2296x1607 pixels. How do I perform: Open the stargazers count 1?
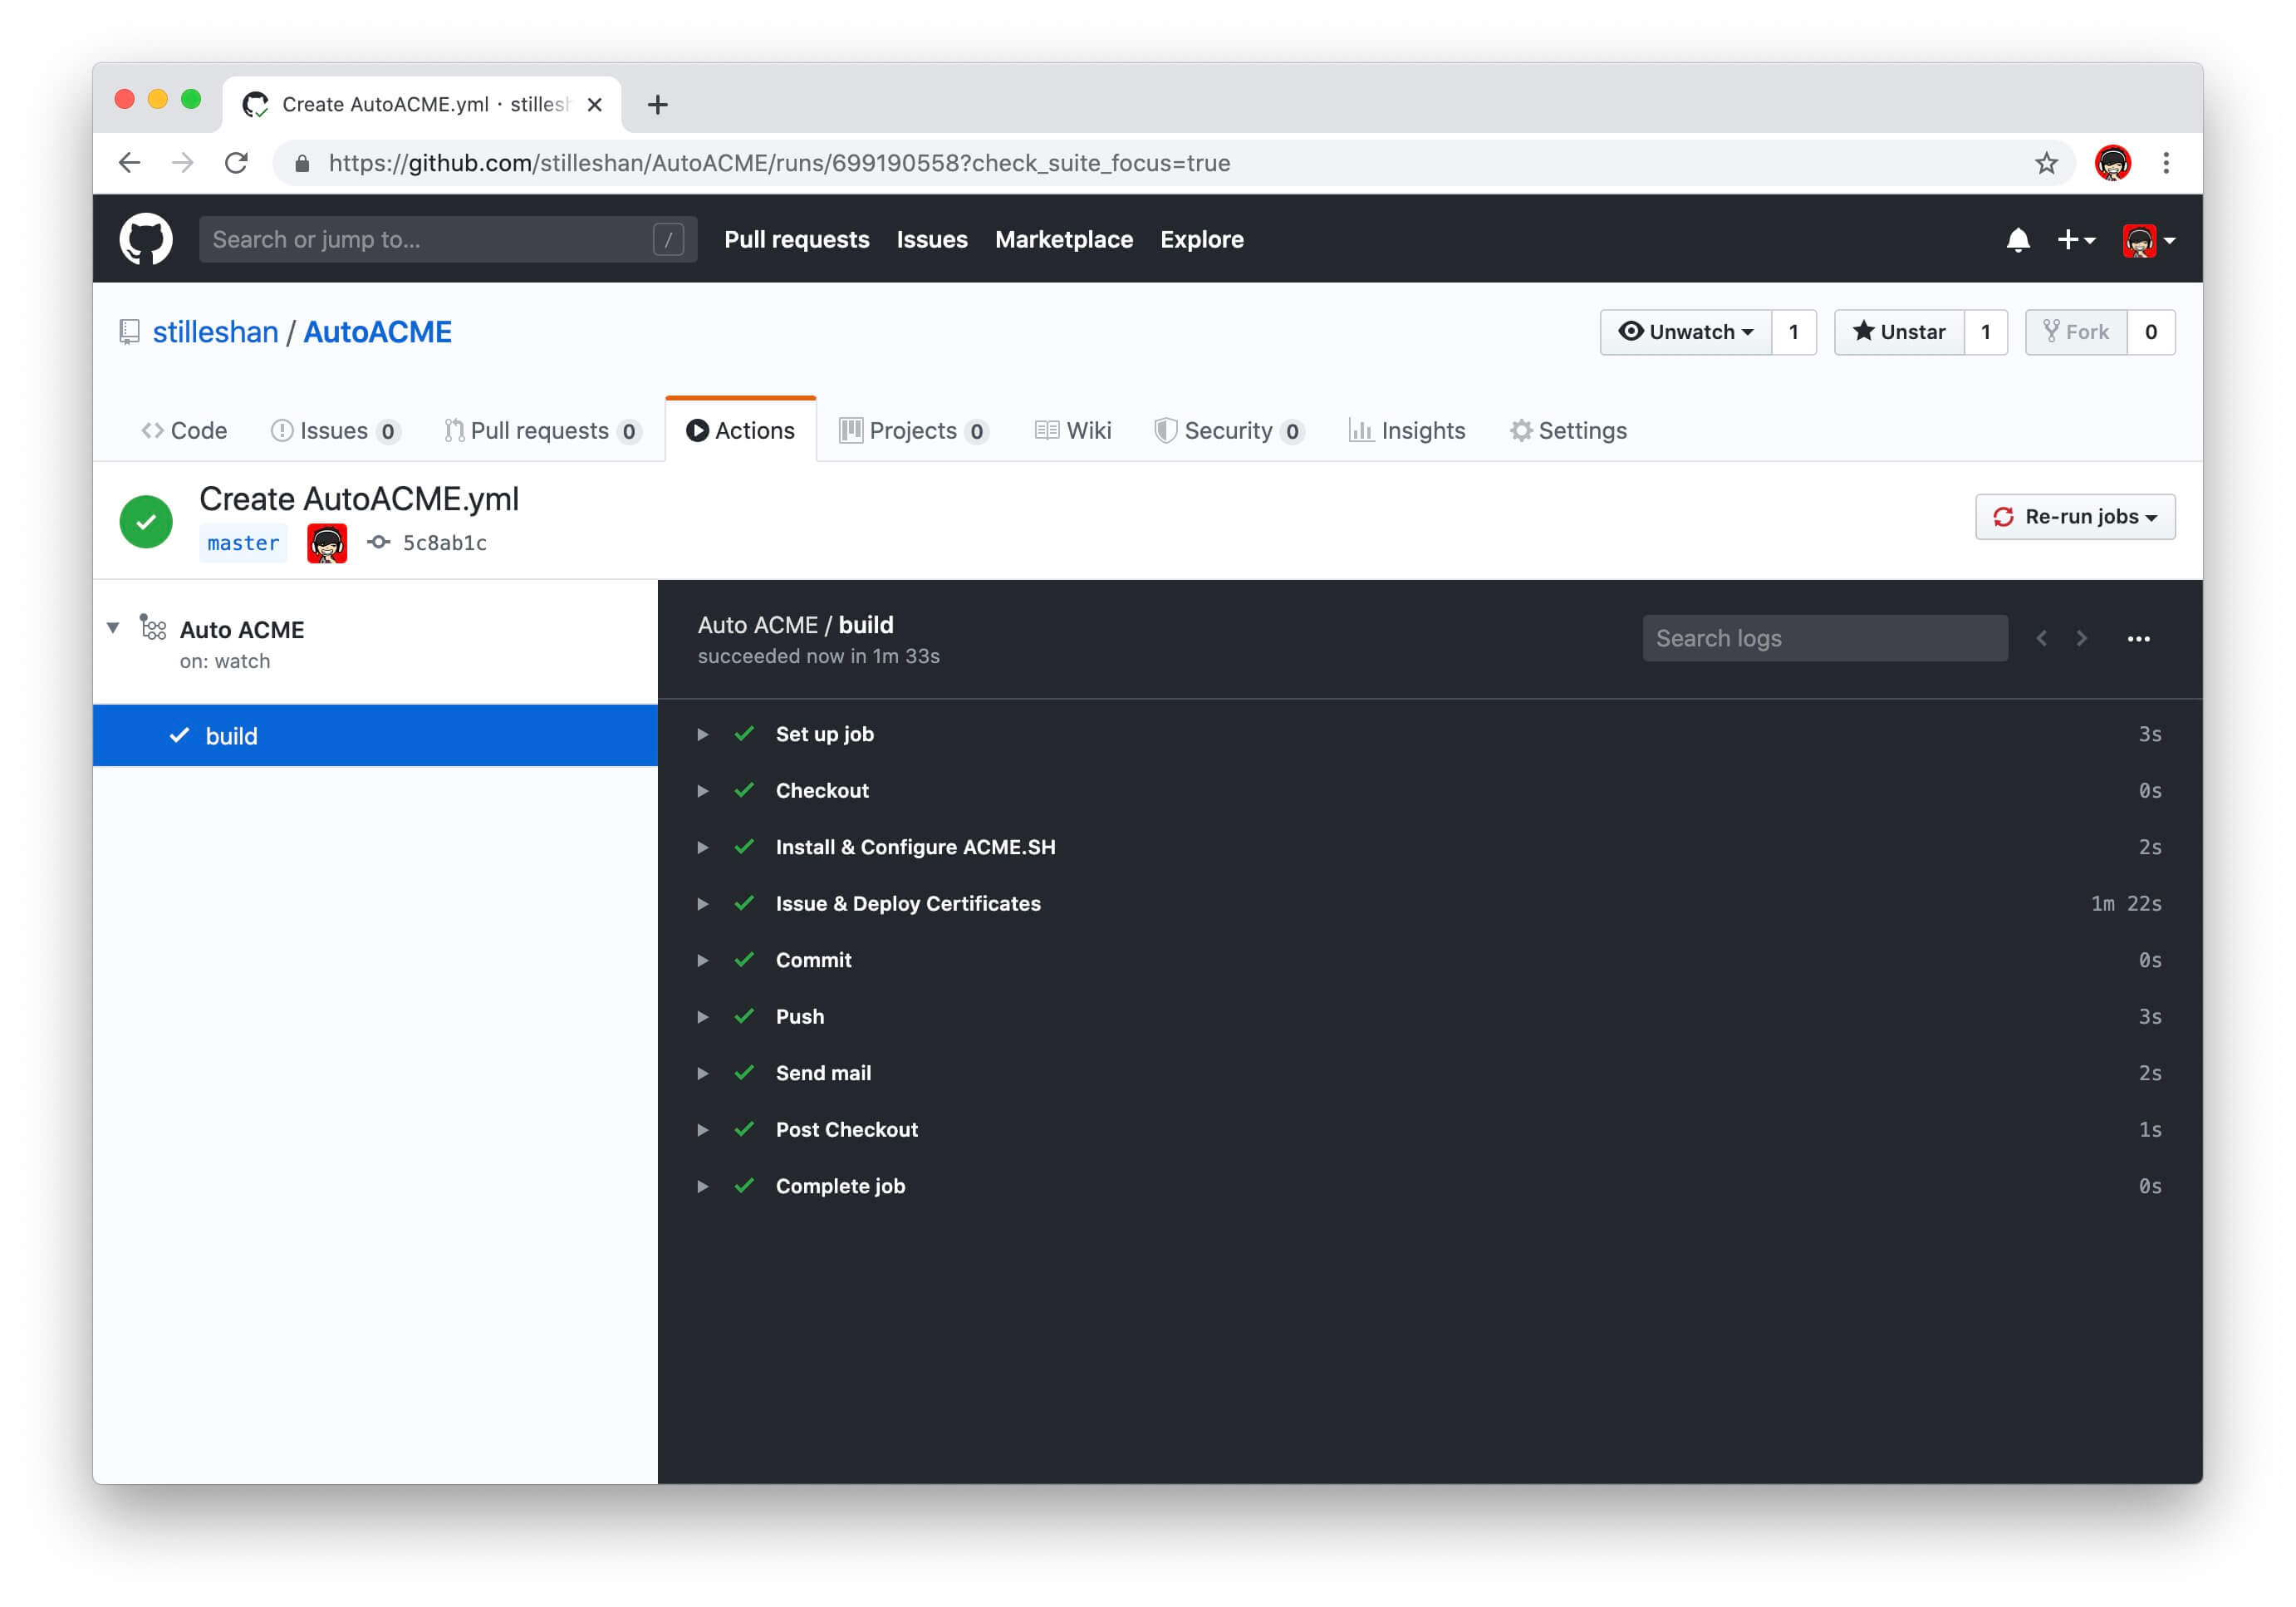pos(1986,332)
